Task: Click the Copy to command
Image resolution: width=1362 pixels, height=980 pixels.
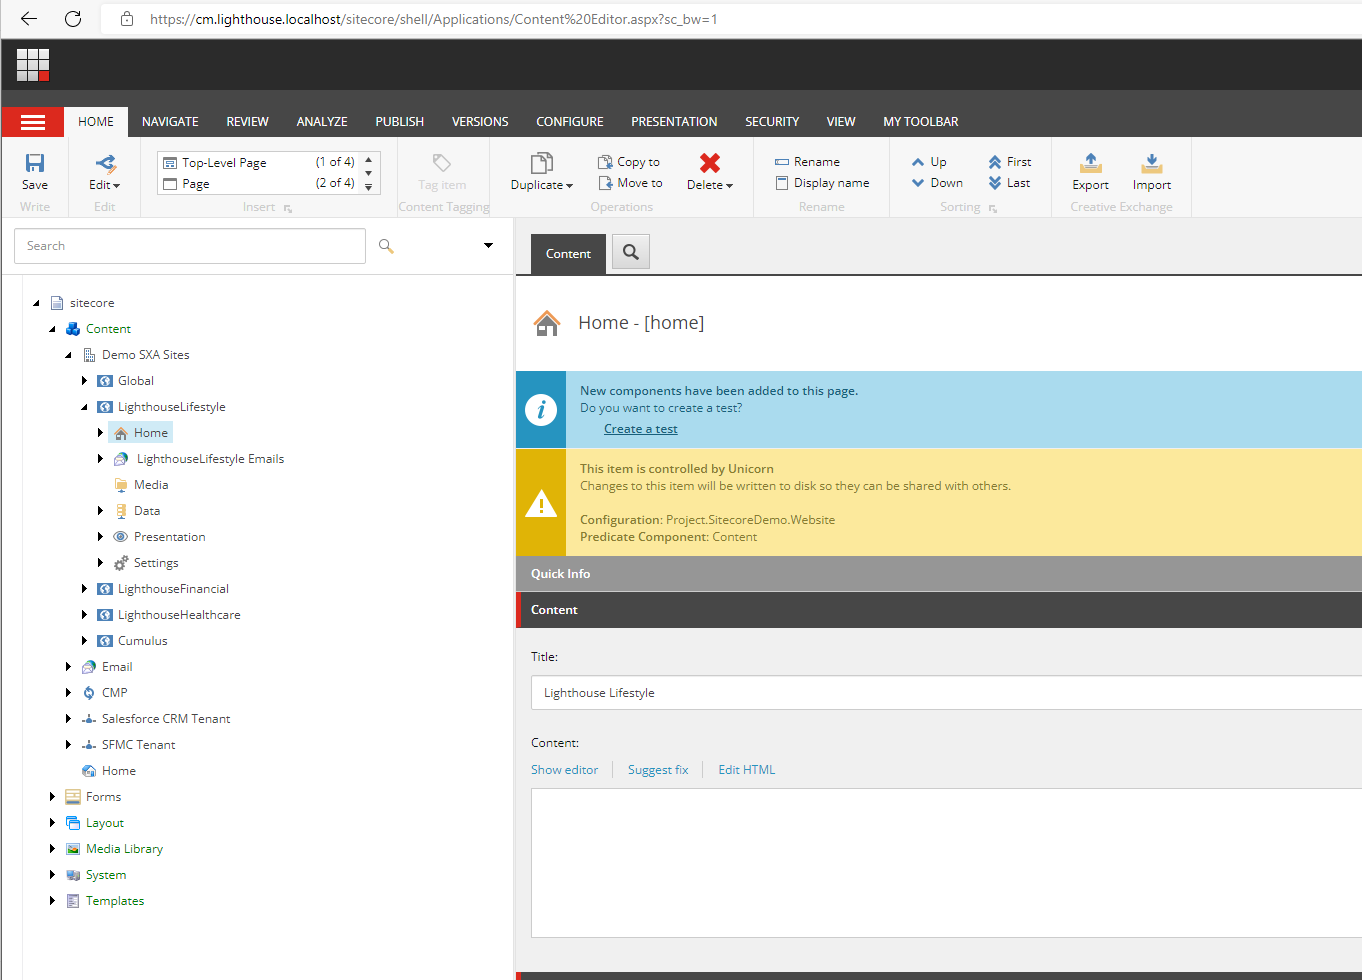Action: pyautogui.click(x=629, y=162)
